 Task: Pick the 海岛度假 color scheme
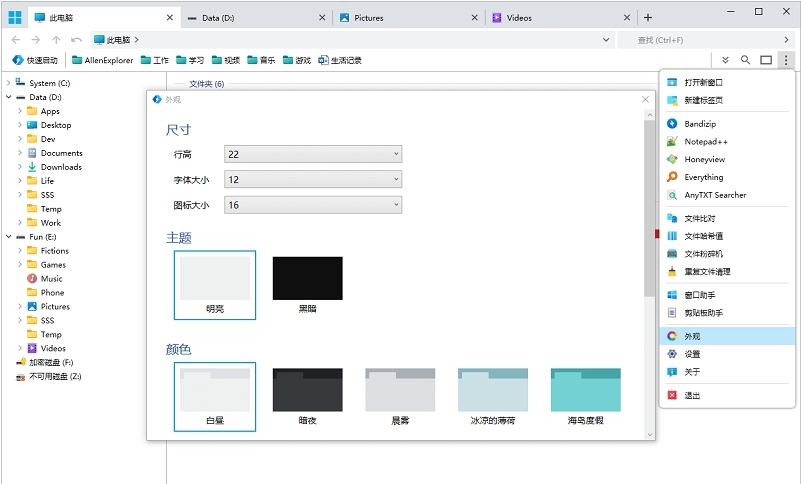point(585,396)
